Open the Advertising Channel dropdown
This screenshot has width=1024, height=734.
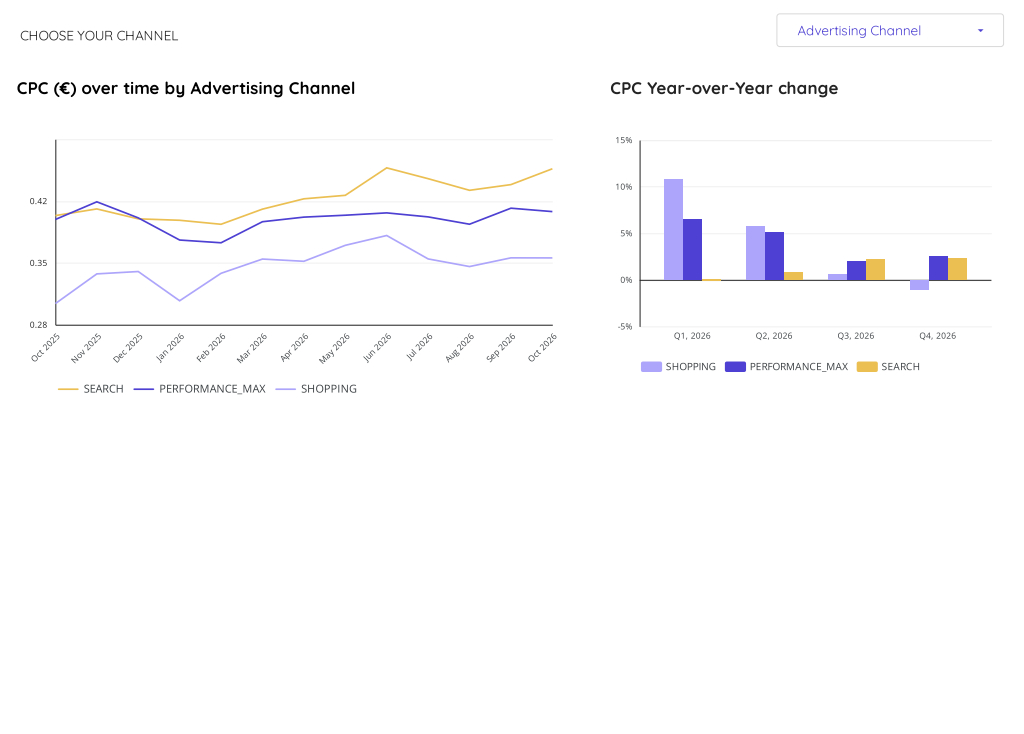click(x=889, y=31)
